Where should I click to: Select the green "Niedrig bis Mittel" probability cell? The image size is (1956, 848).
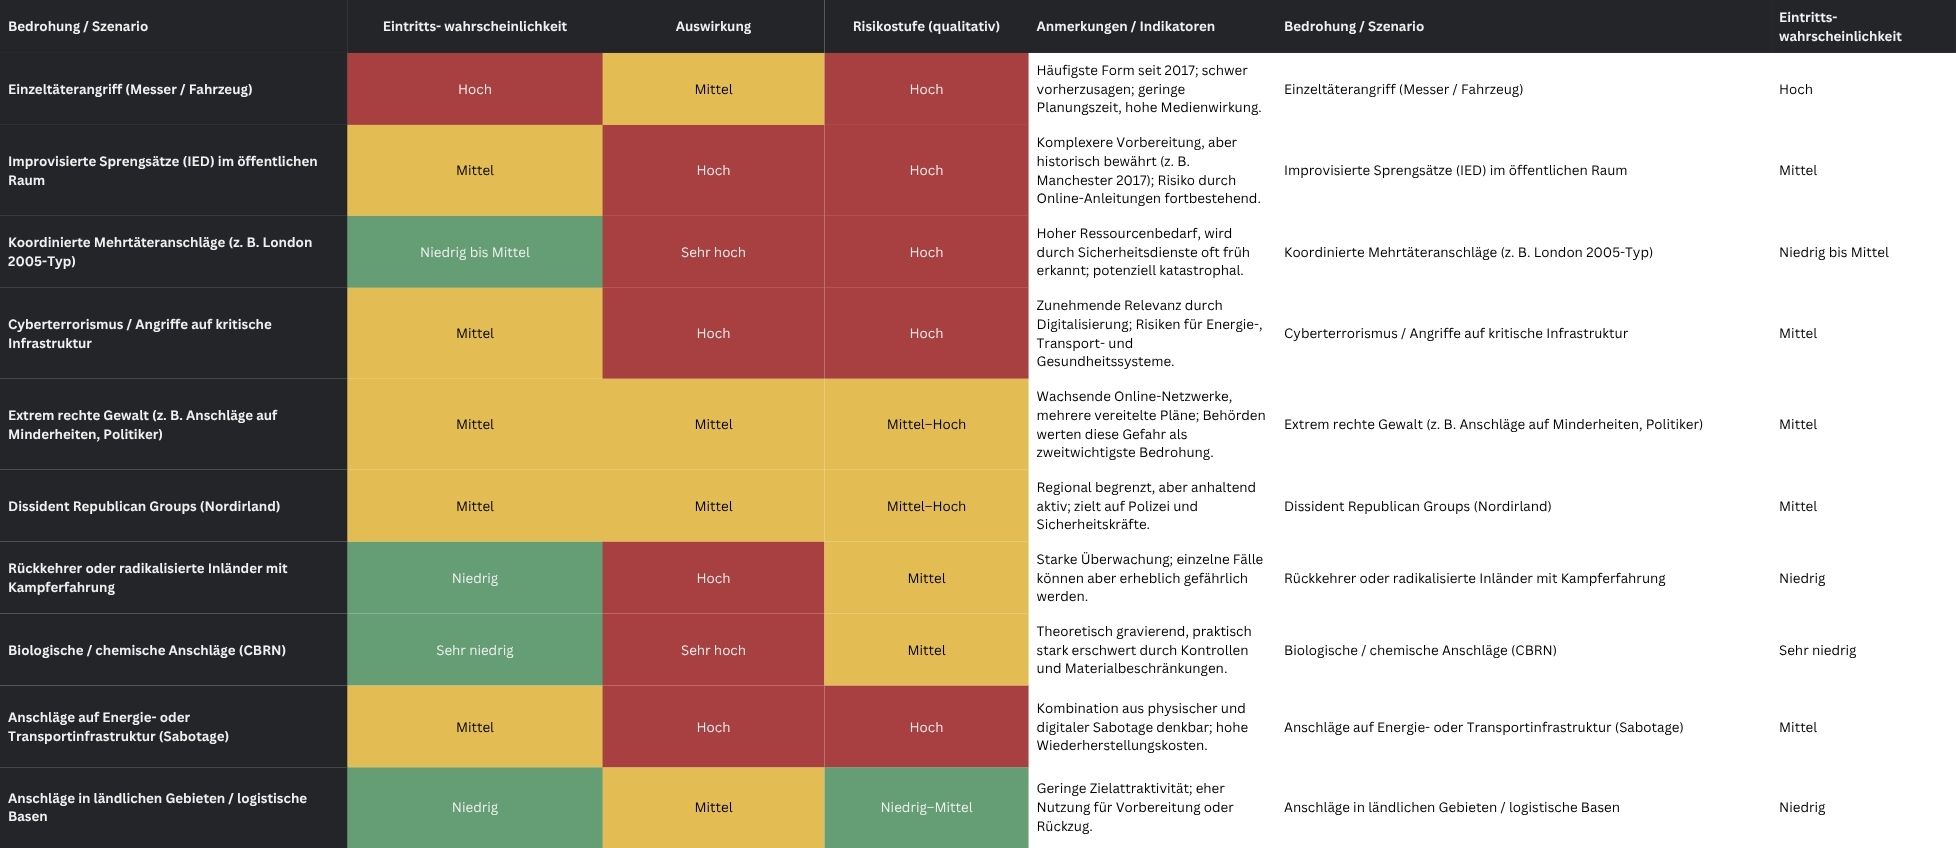[475, 252]
